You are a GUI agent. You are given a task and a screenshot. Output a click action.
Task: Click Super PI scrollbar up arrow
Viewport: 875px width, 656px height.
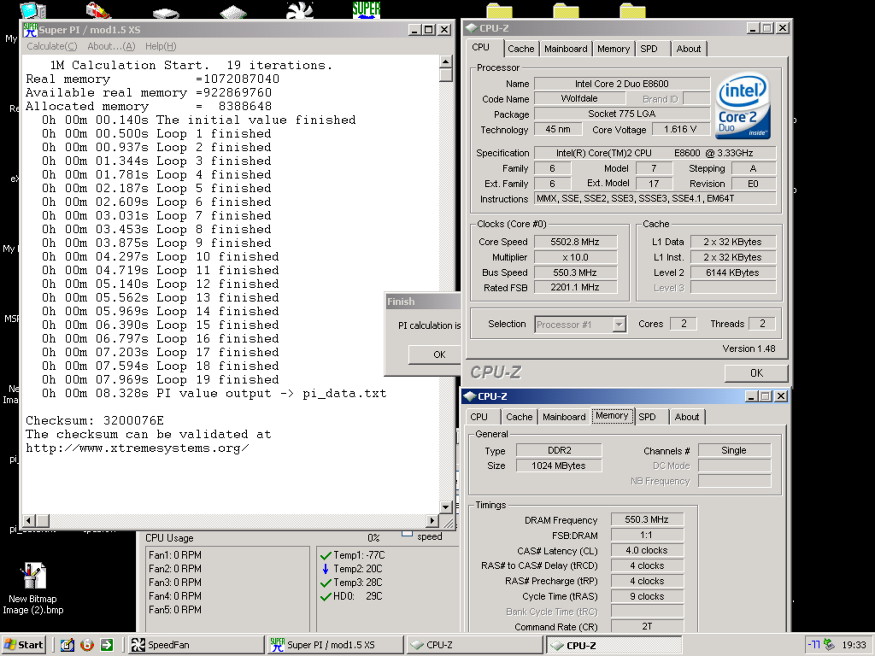[x=446, y=61]
